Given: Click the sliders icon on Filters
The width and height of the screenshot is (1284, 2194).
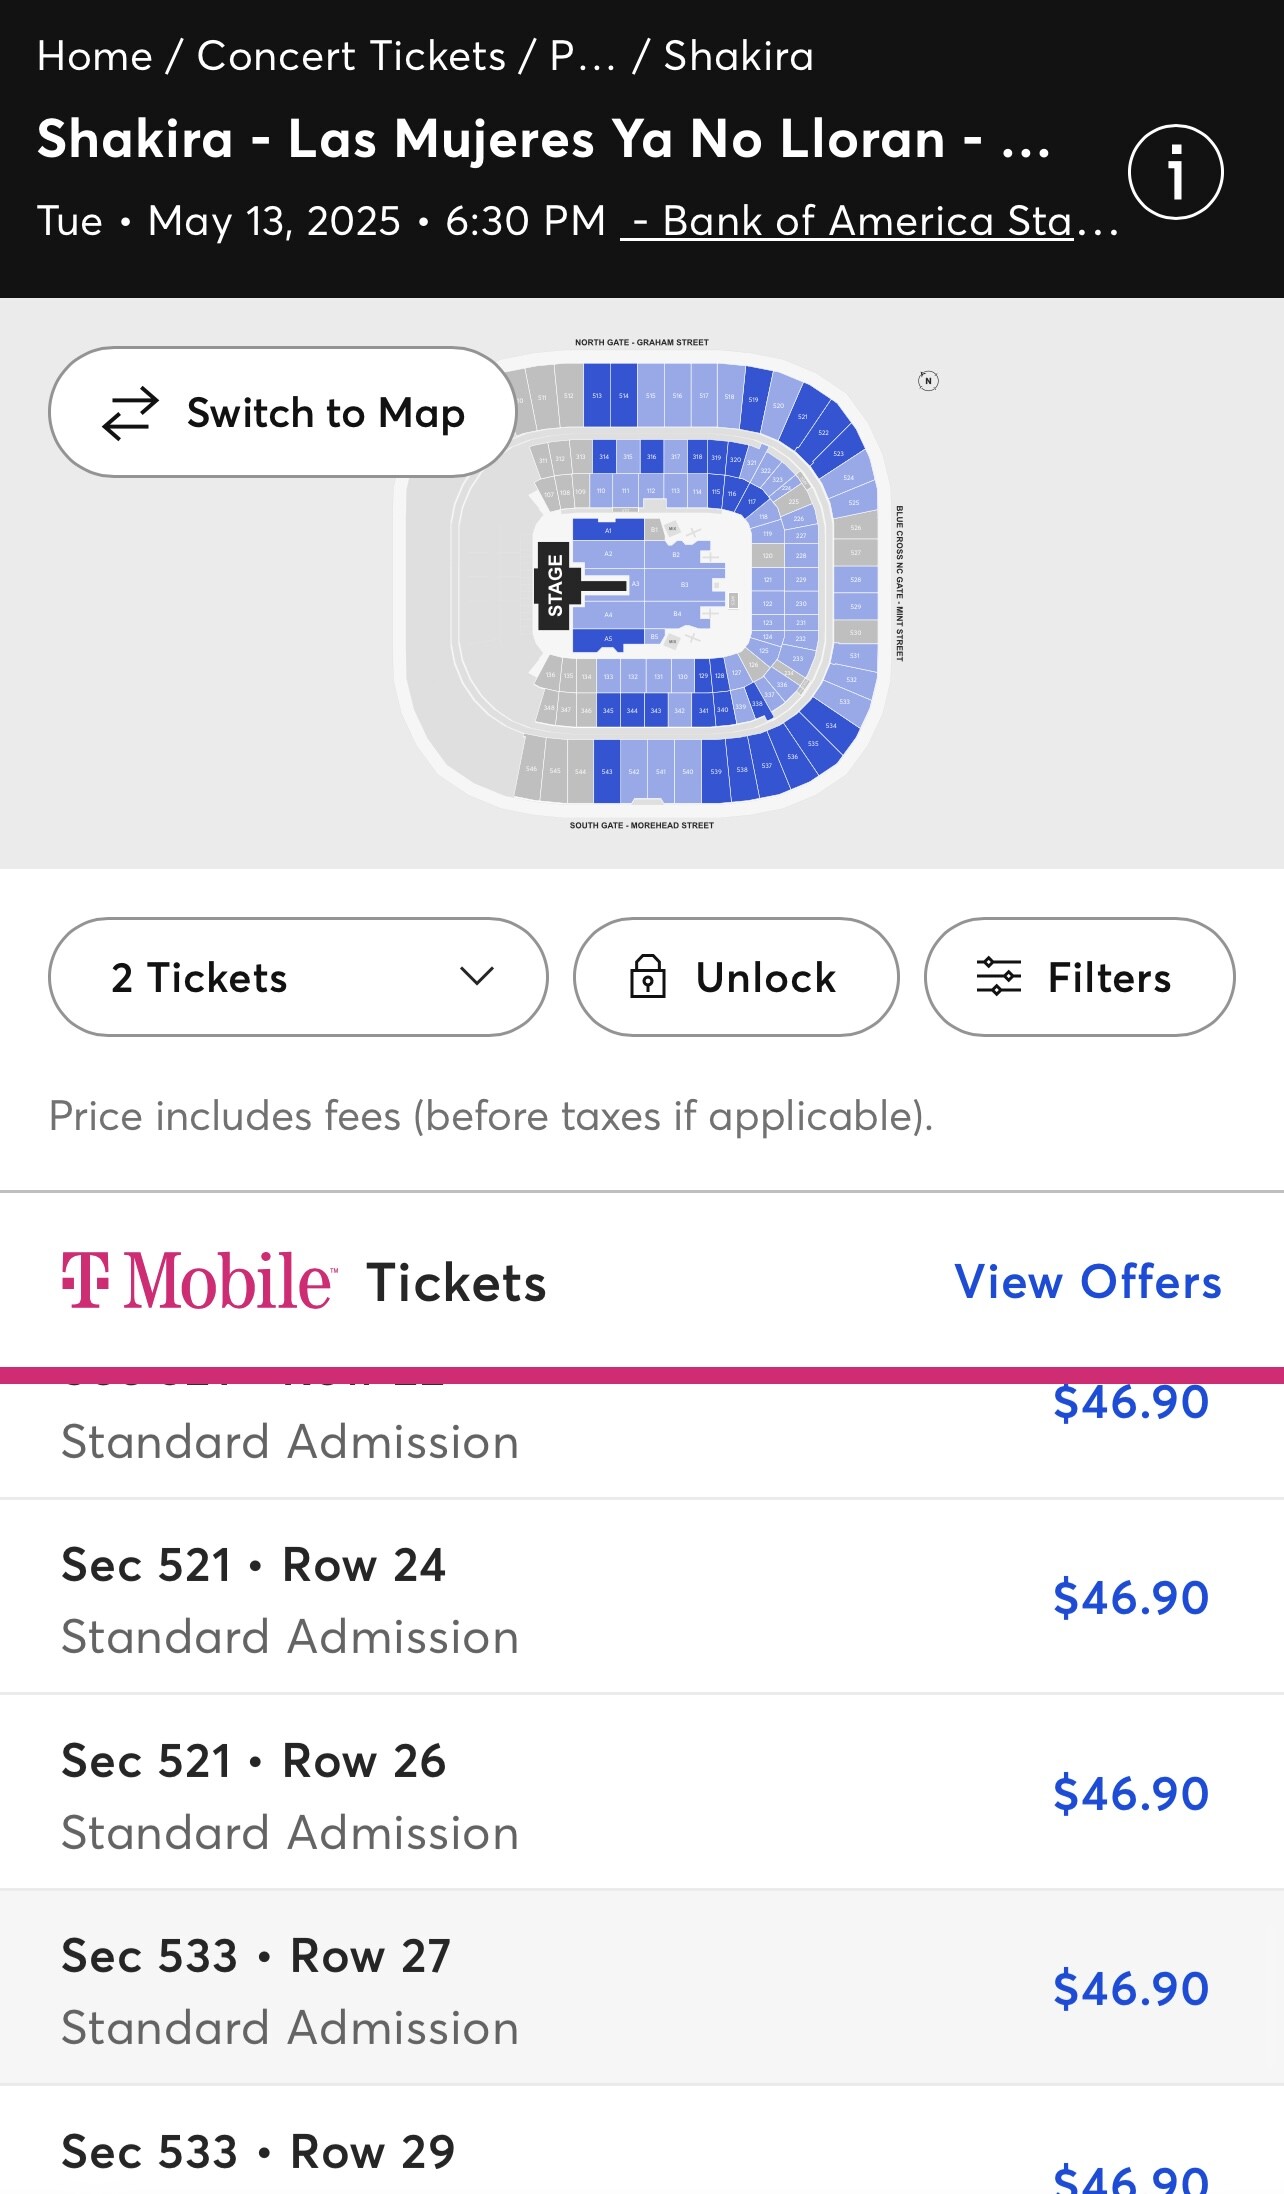Looking at the screenshot, I should [998, 977].
